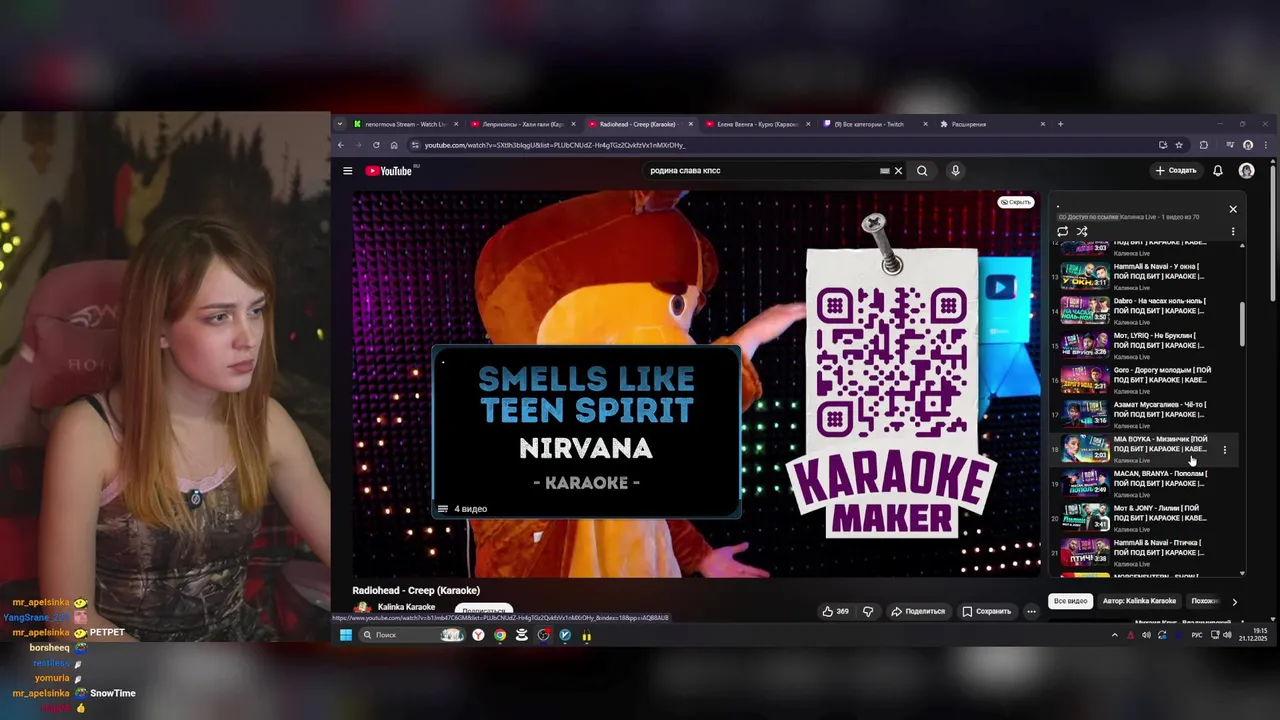Select the Автор: Kalinka Karaoke chip
This screenshot has width=1280, height=720.
click(x=1139, y=601)
